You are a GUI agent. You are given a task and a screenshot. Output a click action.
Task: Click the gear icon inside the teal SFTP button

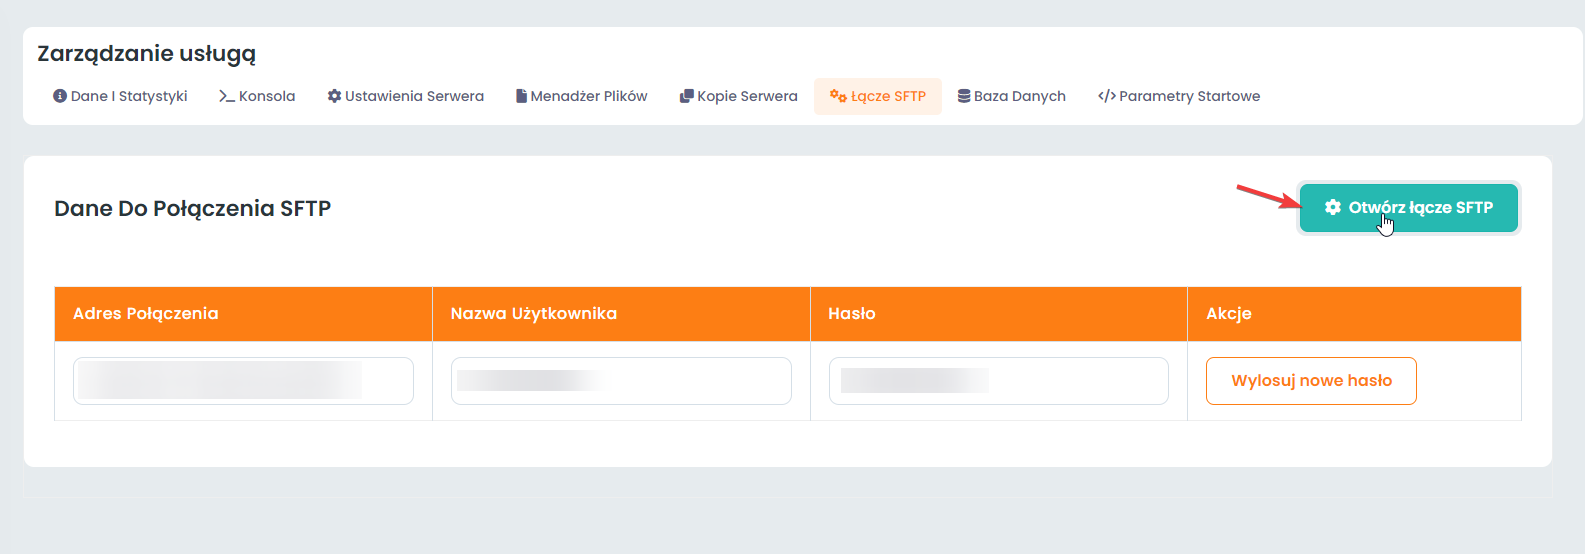(1332, 207)
